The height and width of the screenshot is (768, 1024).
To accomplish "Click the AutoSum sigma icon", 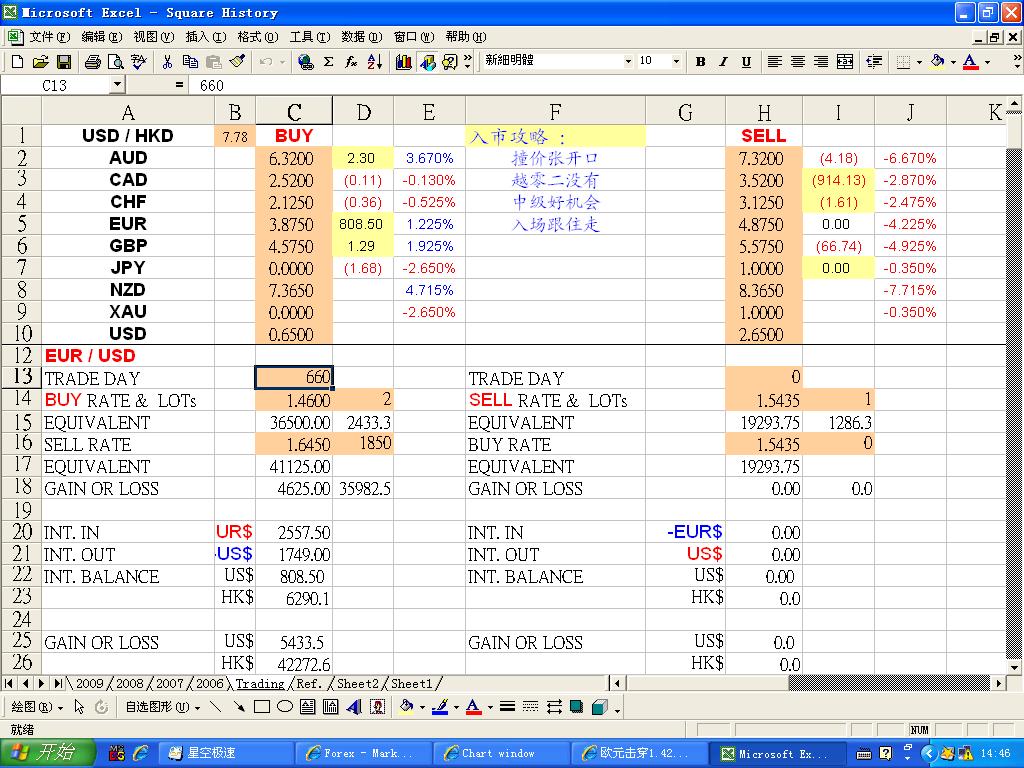I will tap(328, 62).
